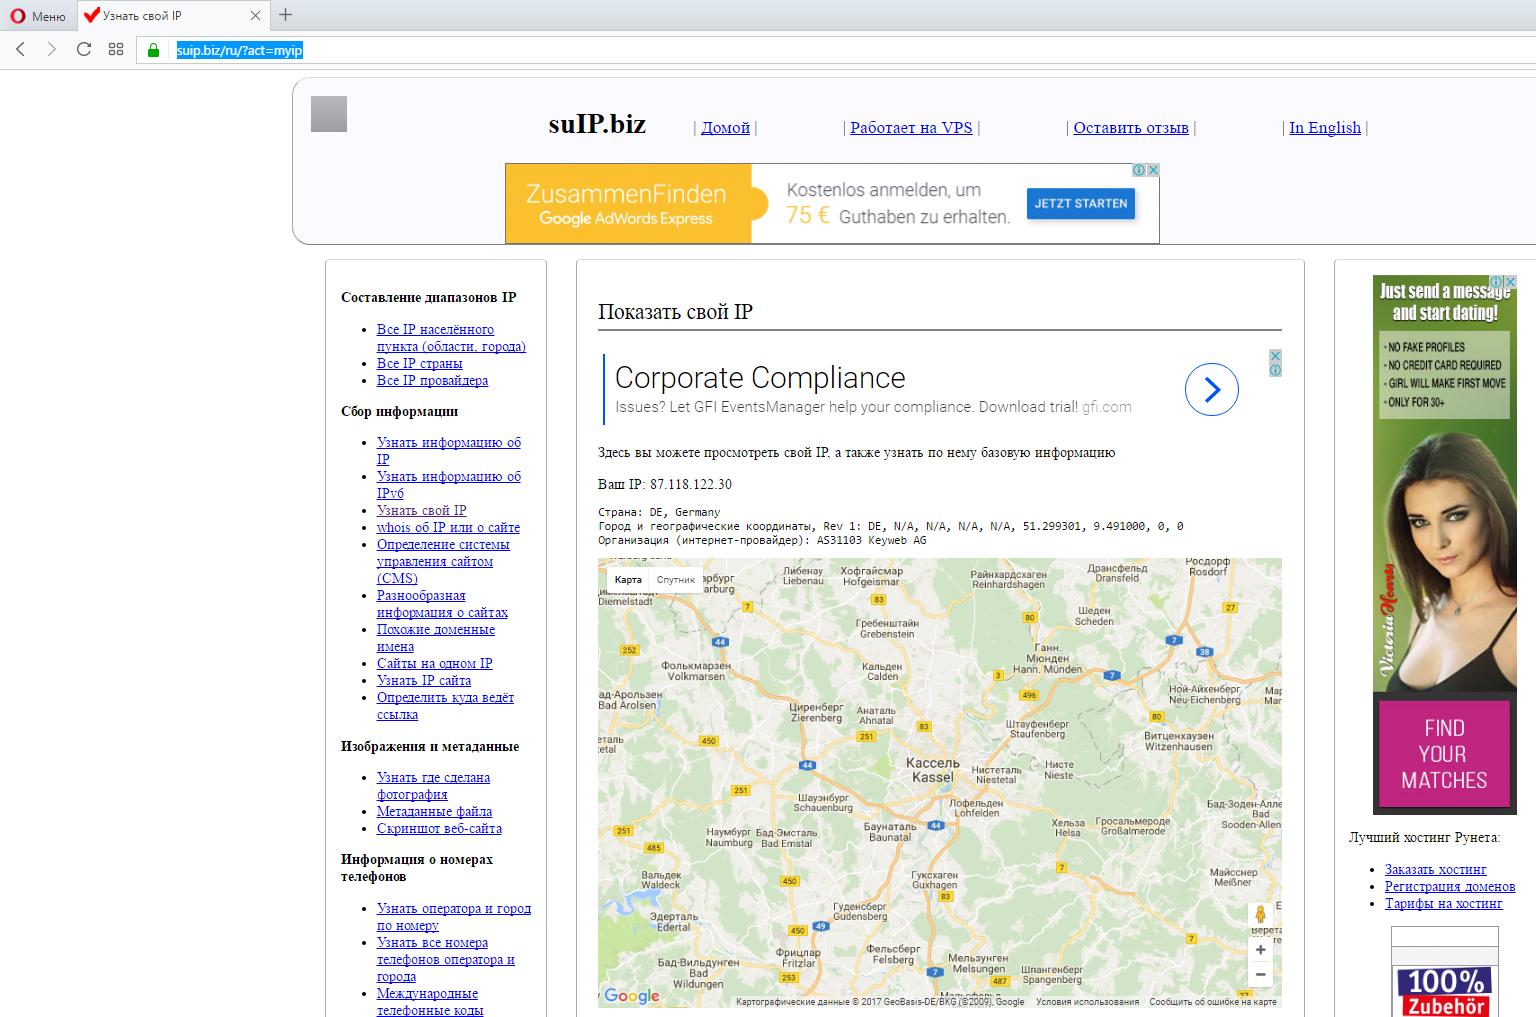The width and height of the screenshot is (1536, 1017).
Task: Go forward with the browser forward arrow
Action: click(52, 49)
